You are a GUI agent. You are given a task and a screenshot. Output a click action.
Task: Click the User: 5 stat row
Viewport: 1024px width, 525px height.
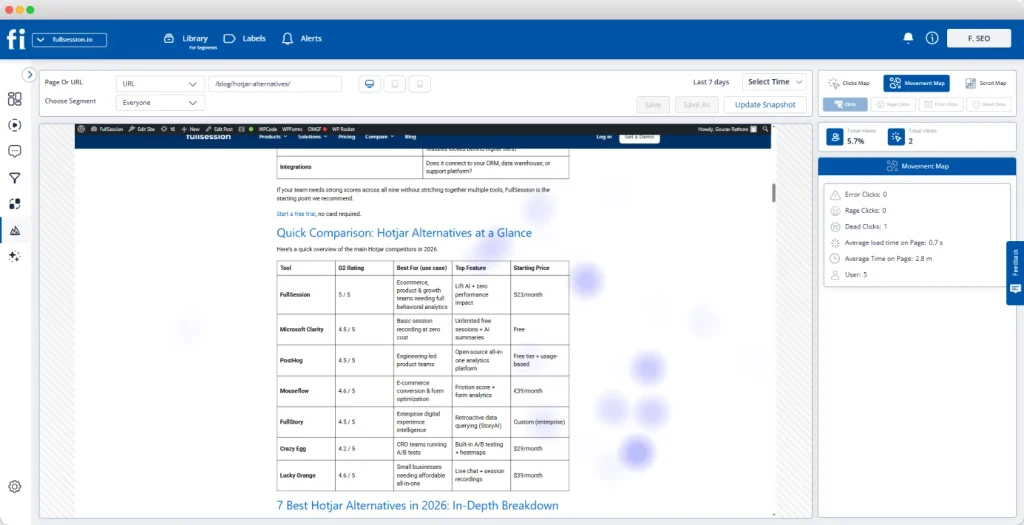848,275
